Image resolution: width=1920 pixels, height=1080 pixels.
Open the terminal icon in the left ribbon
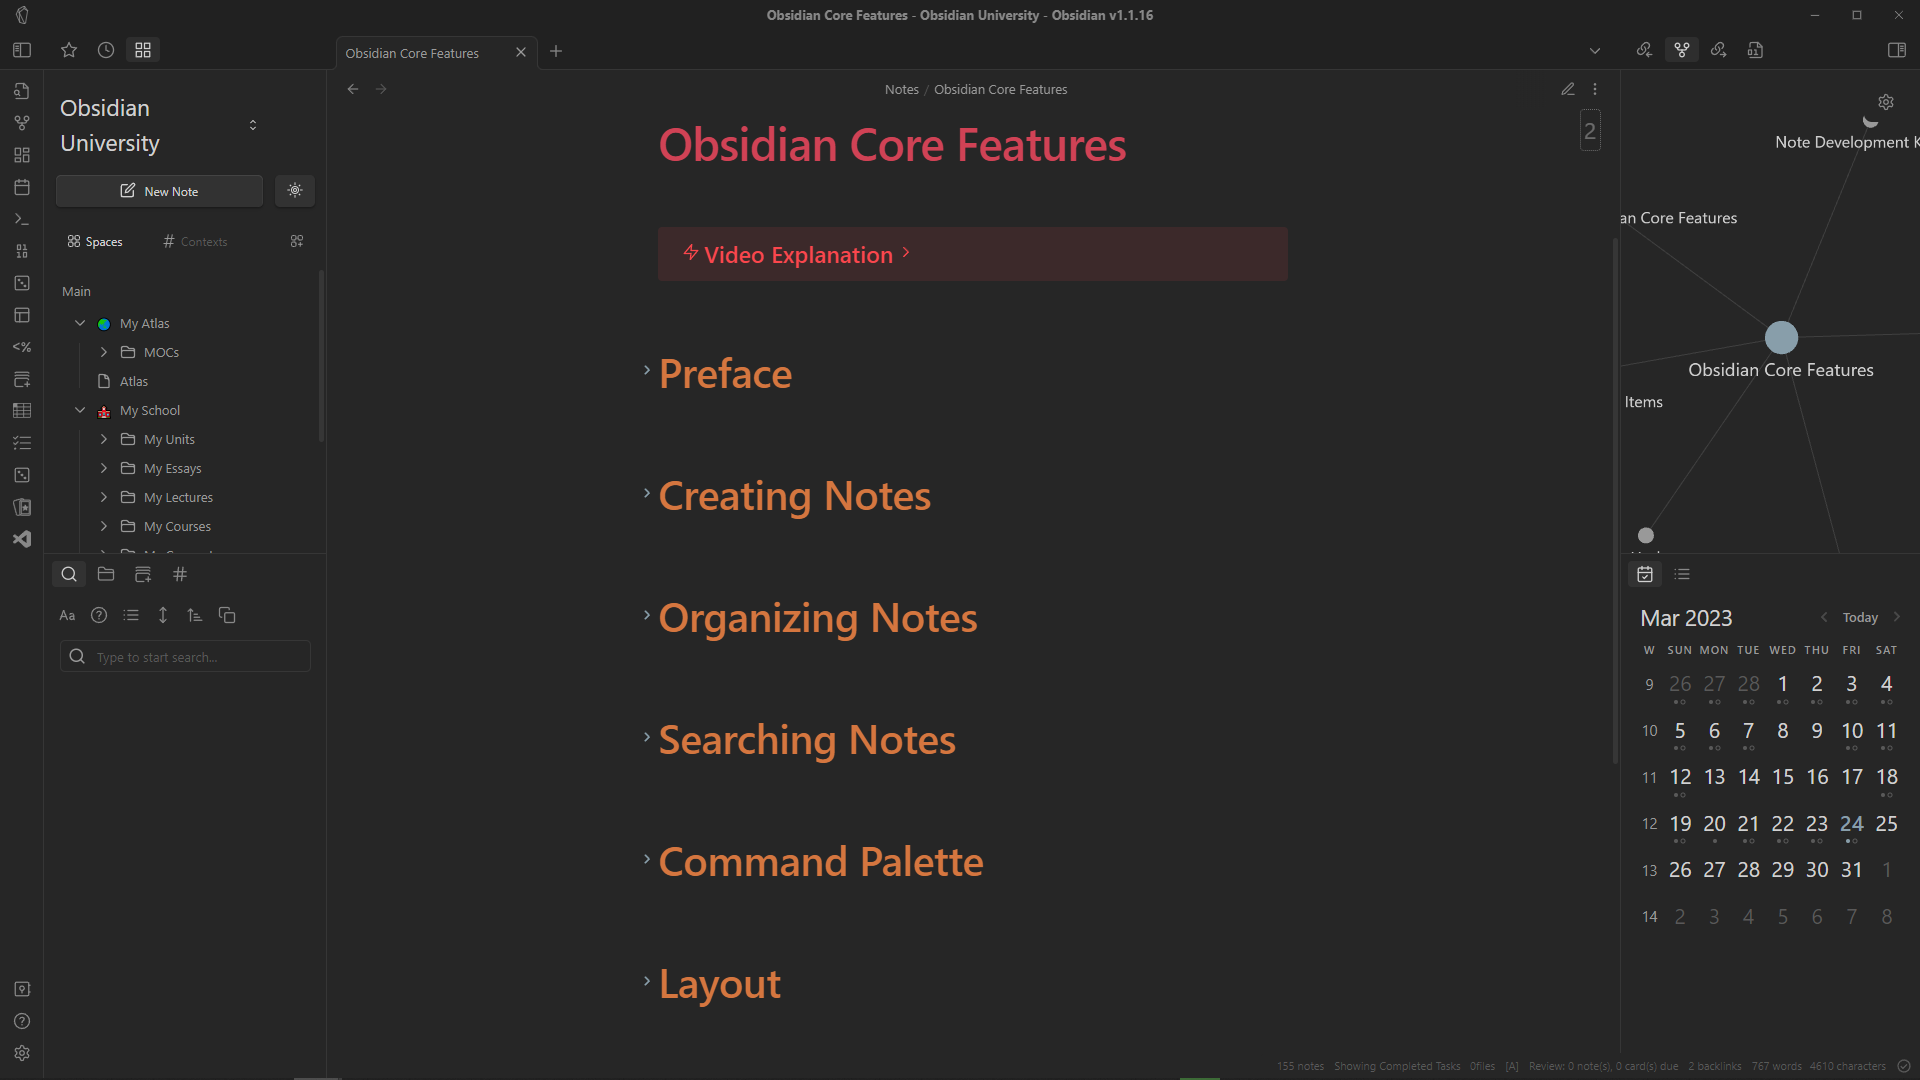(x=22, y=219)
